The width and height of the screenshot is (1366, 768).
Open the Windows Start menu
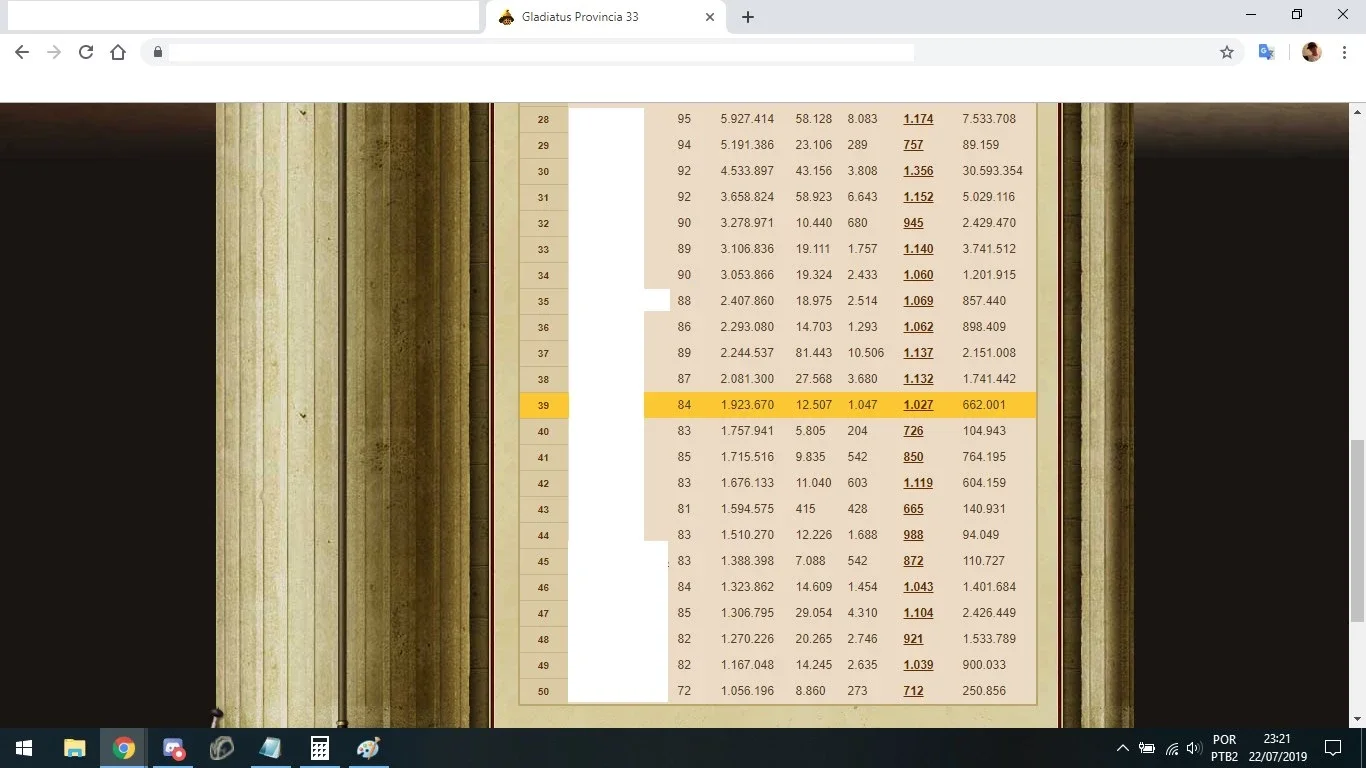pyautogui.click(x=24, y=748)
